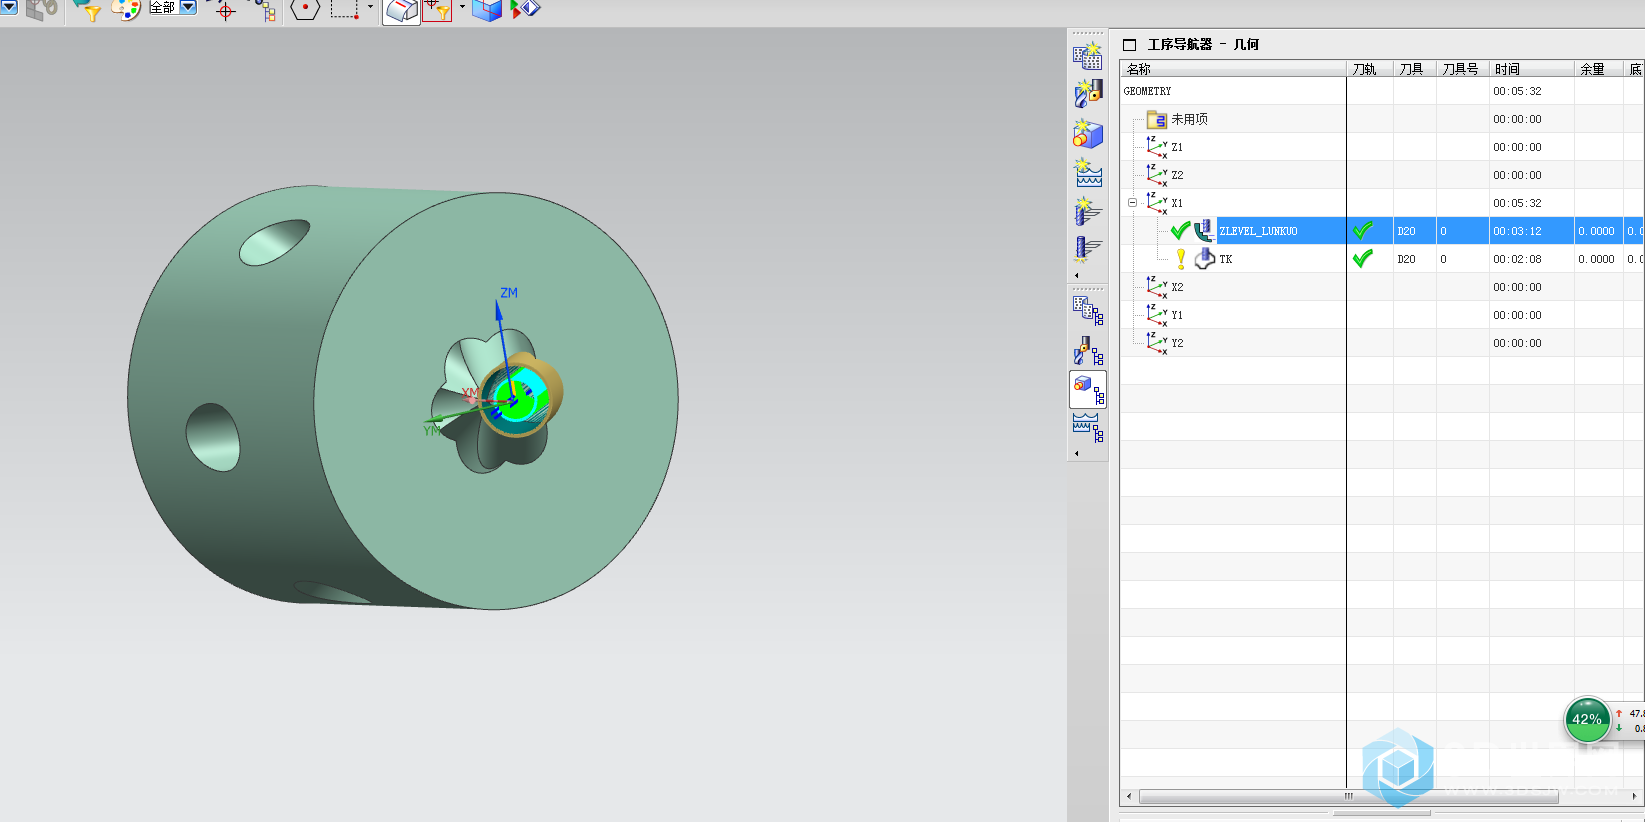This screenshot has height=822, width=1645.
Task: Expand the navigator view toolbar's hidden items
Action: [1077, 453]
